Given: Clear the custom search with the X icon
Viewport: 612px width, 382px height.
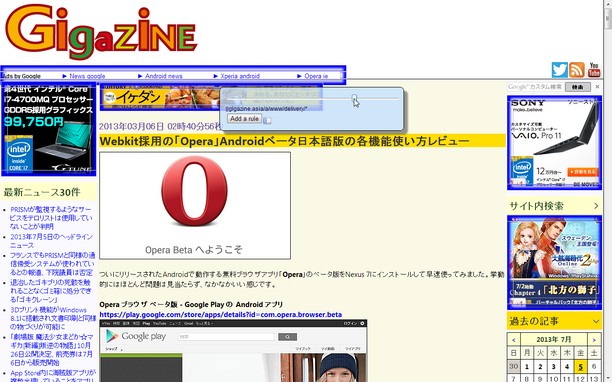Looking at the screenshot, I should (x=597, y=87).
